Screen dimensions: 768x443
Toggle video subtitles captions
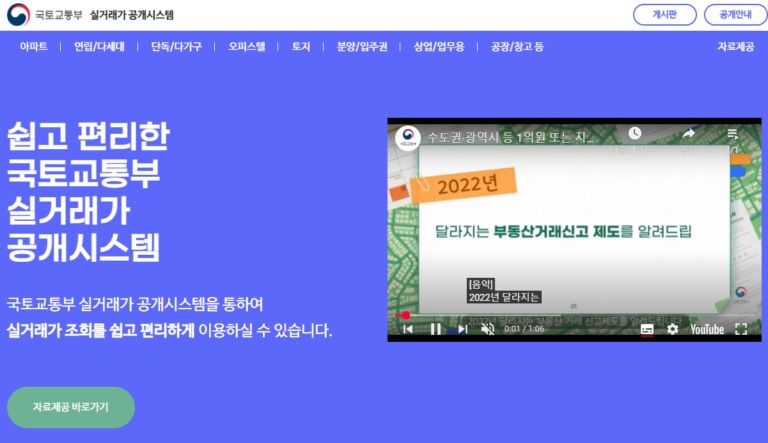tap(647, 329)
